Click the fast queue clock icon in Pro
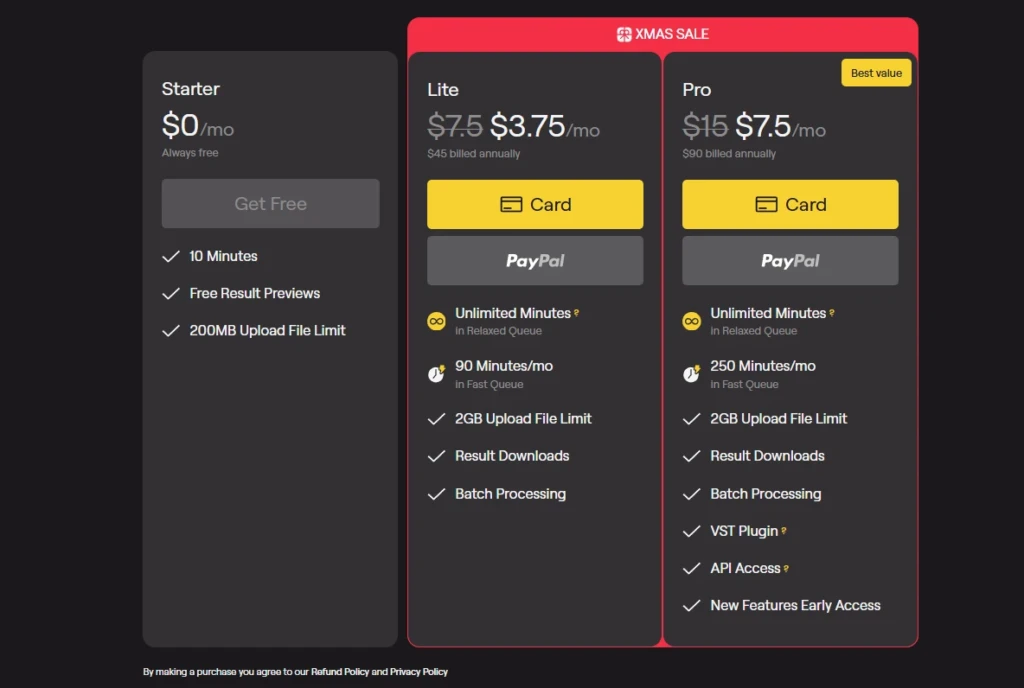This screenshot has width=1024, height=688. [692, 374]
